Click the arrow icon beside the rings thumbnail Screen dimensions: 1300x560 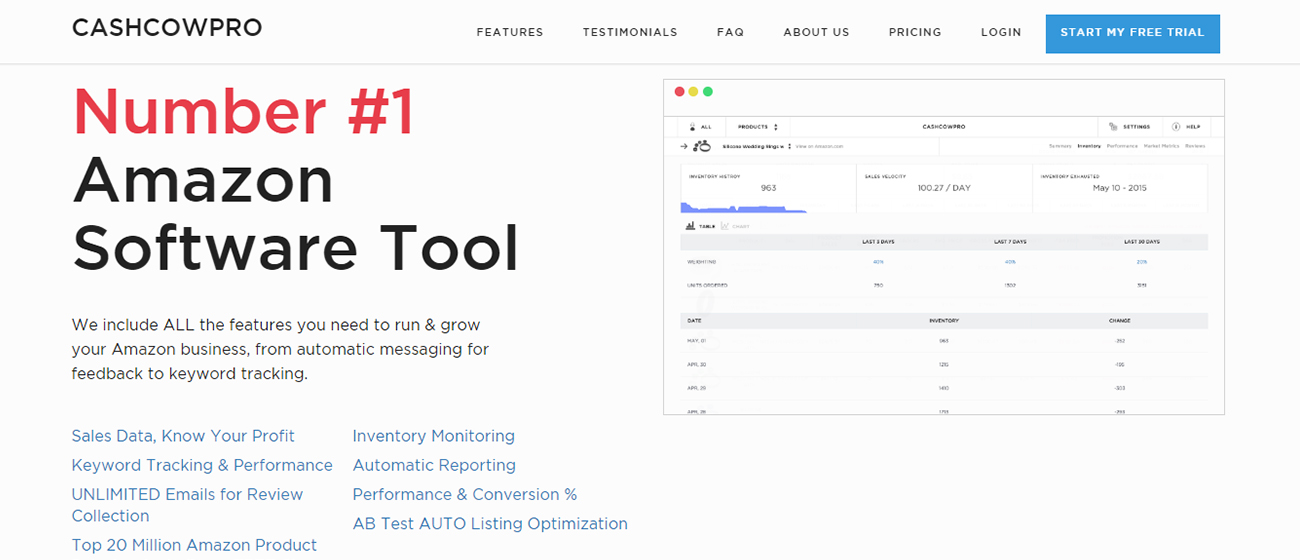coord(685,146)
